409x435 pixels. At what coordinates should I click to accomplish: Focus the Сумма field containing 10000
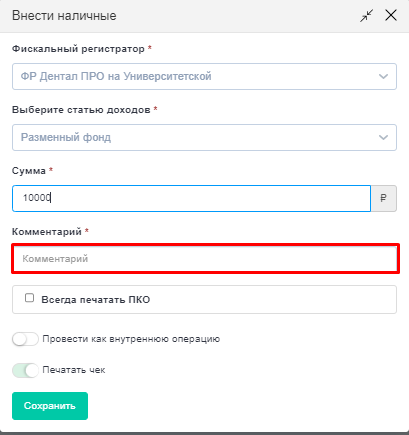pos(191,198)
